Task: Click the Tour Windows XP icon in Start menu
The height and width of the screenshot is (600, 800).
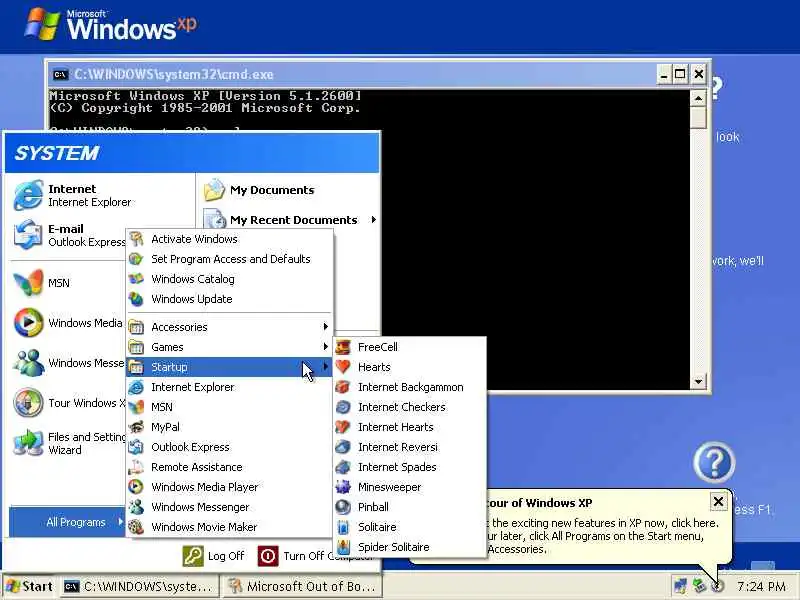Action: [x=28, y=403]
